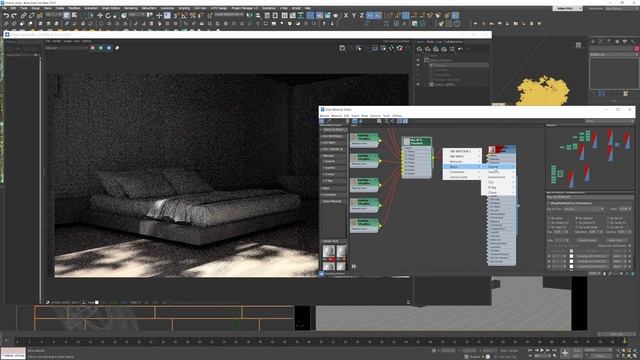Viewport: 640px width, 360px height.
Task: Click the white circle channel icon in frame buffer
Action: pyautogui.click(x=117, y=48)
